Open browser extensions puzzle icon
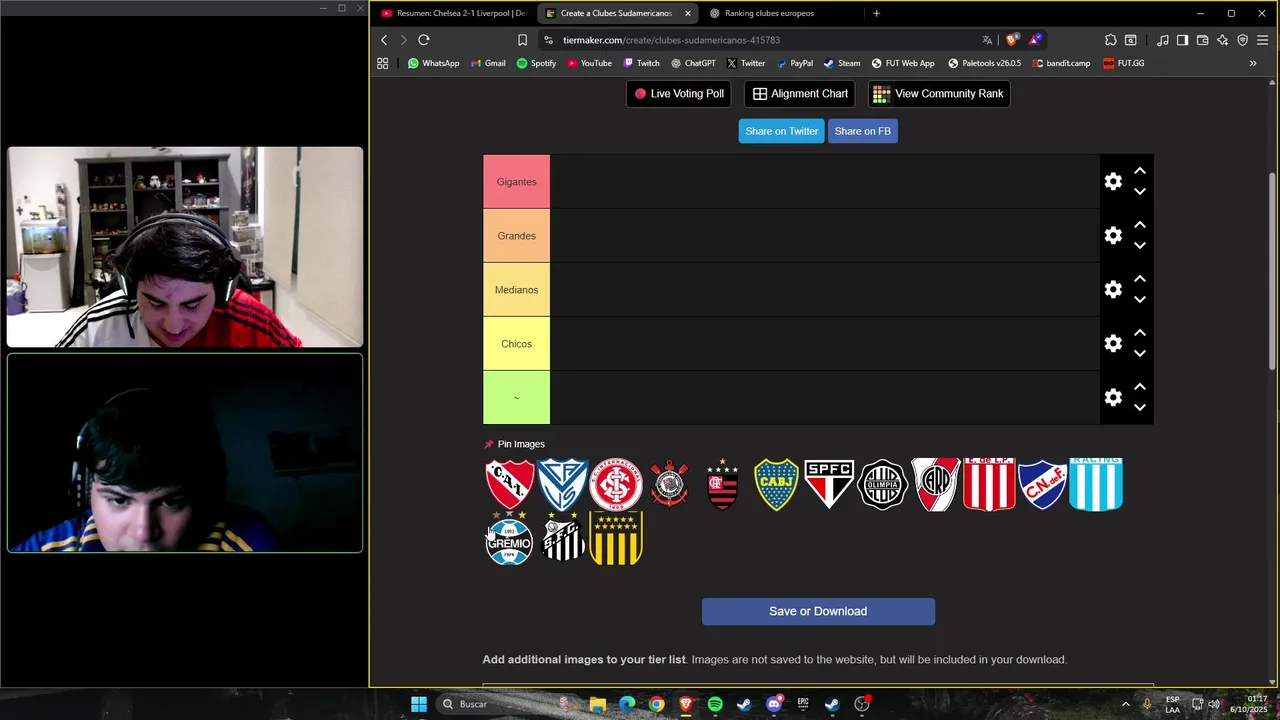The width and height of the screenshot is (1280, 720). click(x=1111, y=40)
